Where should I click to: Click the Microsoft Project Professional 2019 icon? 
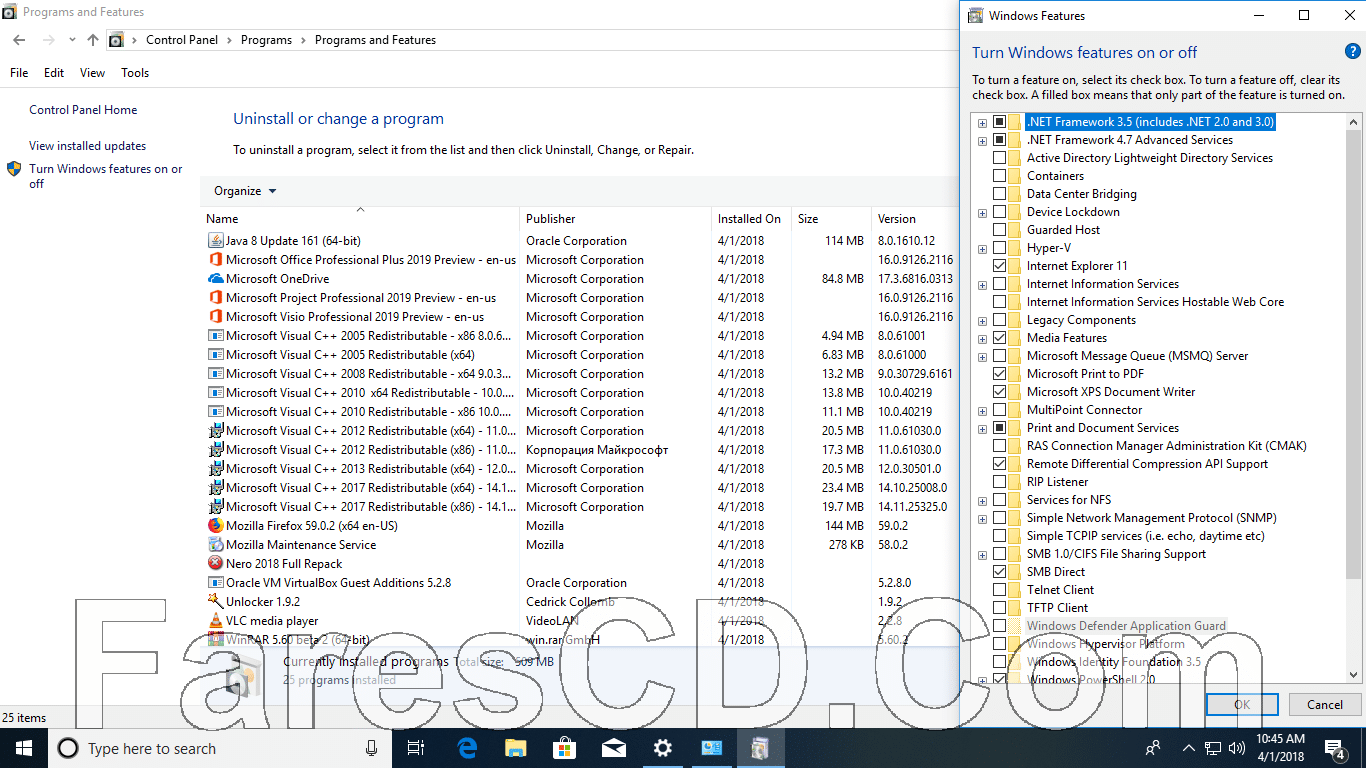click(215, 298)
